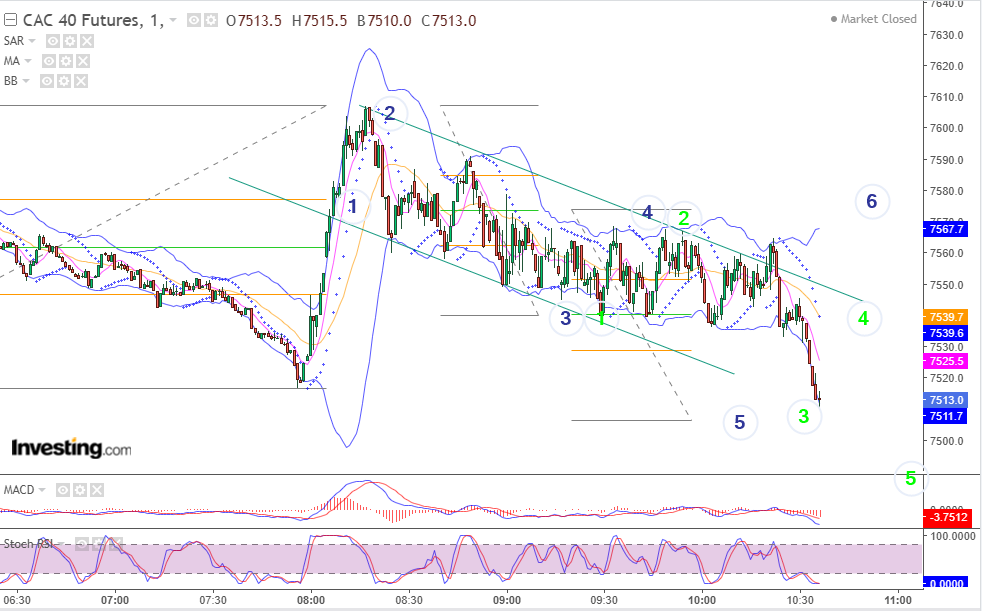Open settings for CAC 40 Futures series
The height and width of the screenshot is (611, 982).
(211, 21)
